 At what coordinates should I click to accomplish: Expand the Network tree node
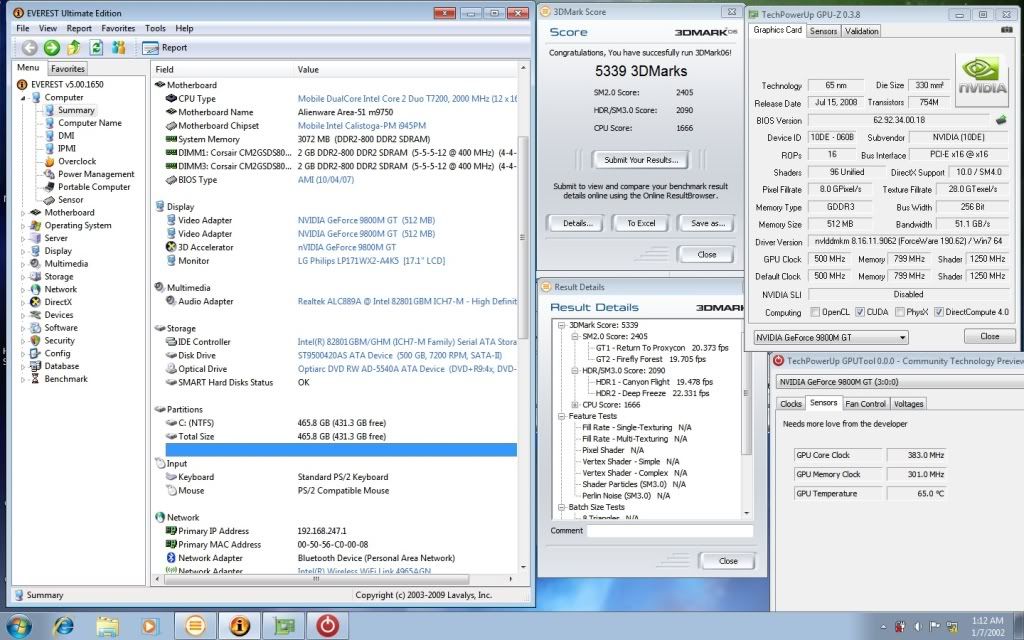click(23, 290)
